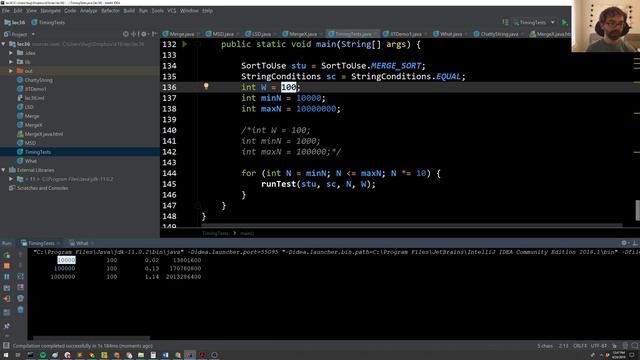Select LSD class in project tree
The image size is (640, 360).
pos(29,107)
